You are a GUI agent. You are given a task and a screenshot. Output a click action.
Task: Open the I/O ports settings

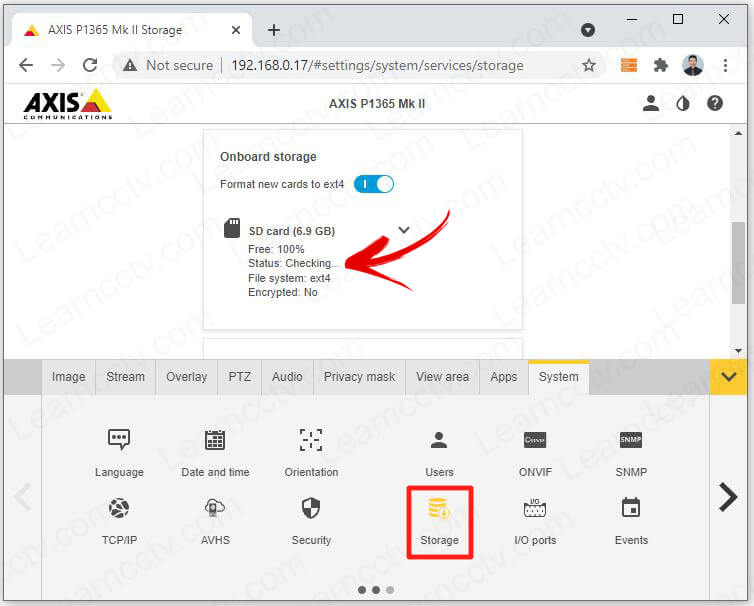point(535,510)
